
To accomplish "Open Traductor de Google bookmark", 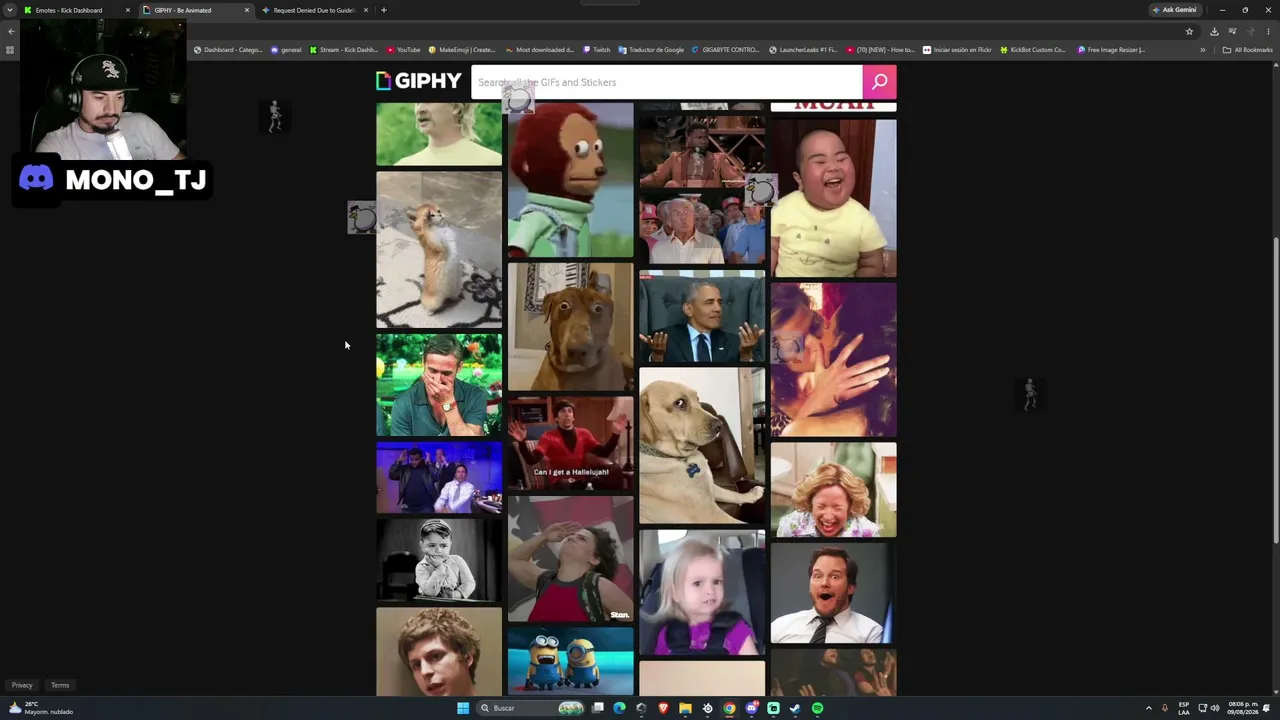I will [651, 50].
